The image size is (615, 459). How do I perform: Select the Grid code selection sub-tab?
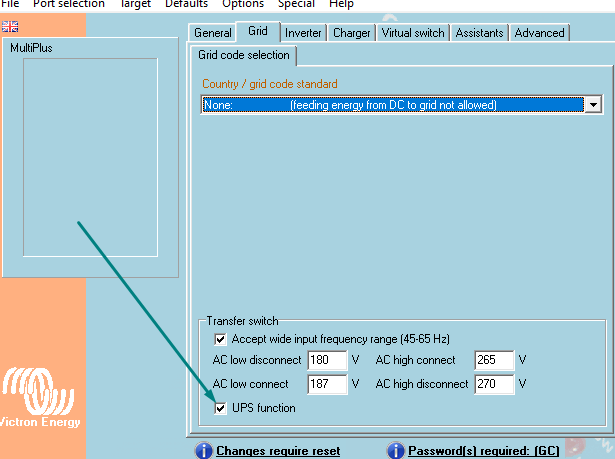coord(244,55)
